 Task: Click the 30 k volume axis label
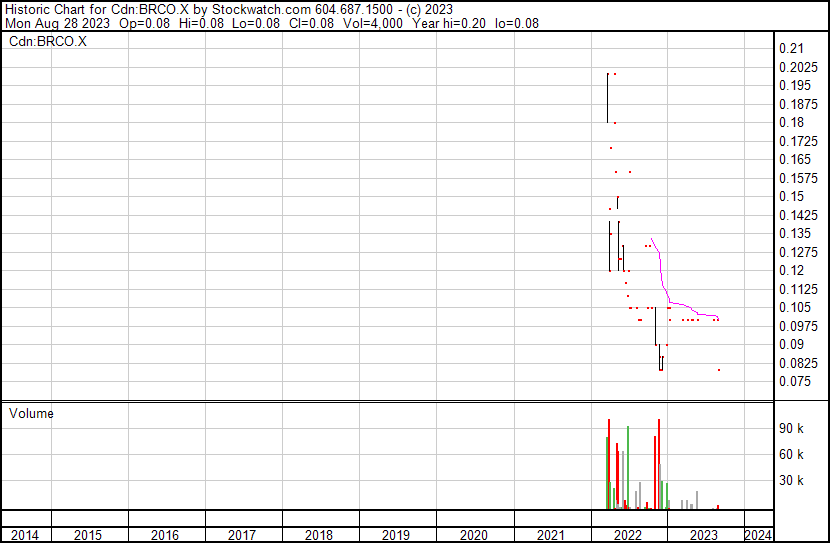792,480
